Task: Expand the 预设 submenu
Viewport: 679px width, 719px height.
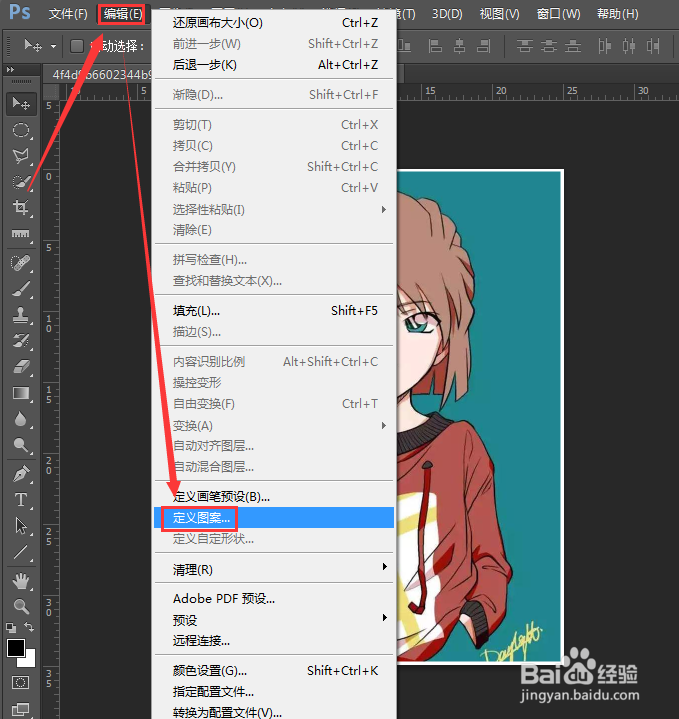Action: [274, 620]
